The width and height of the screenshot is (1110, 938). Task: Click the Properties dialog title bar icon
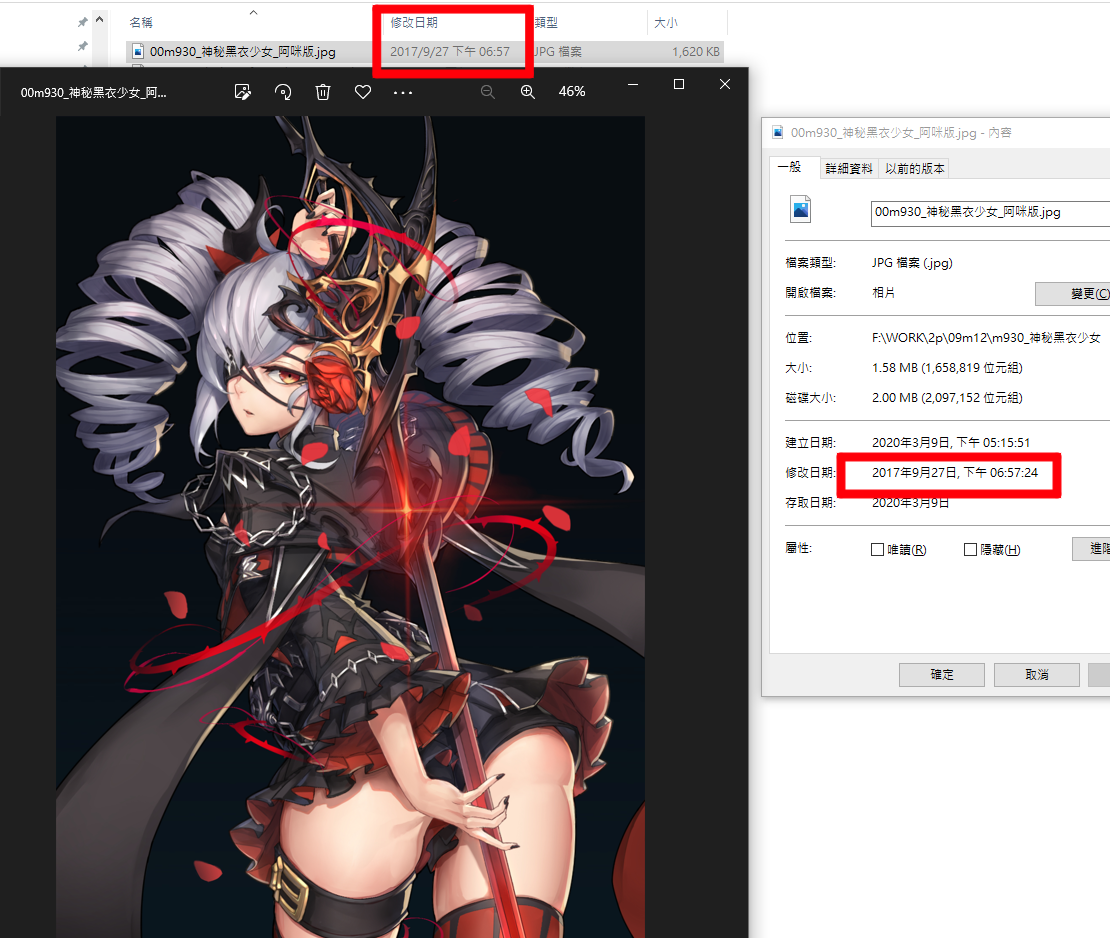[778, 132]
